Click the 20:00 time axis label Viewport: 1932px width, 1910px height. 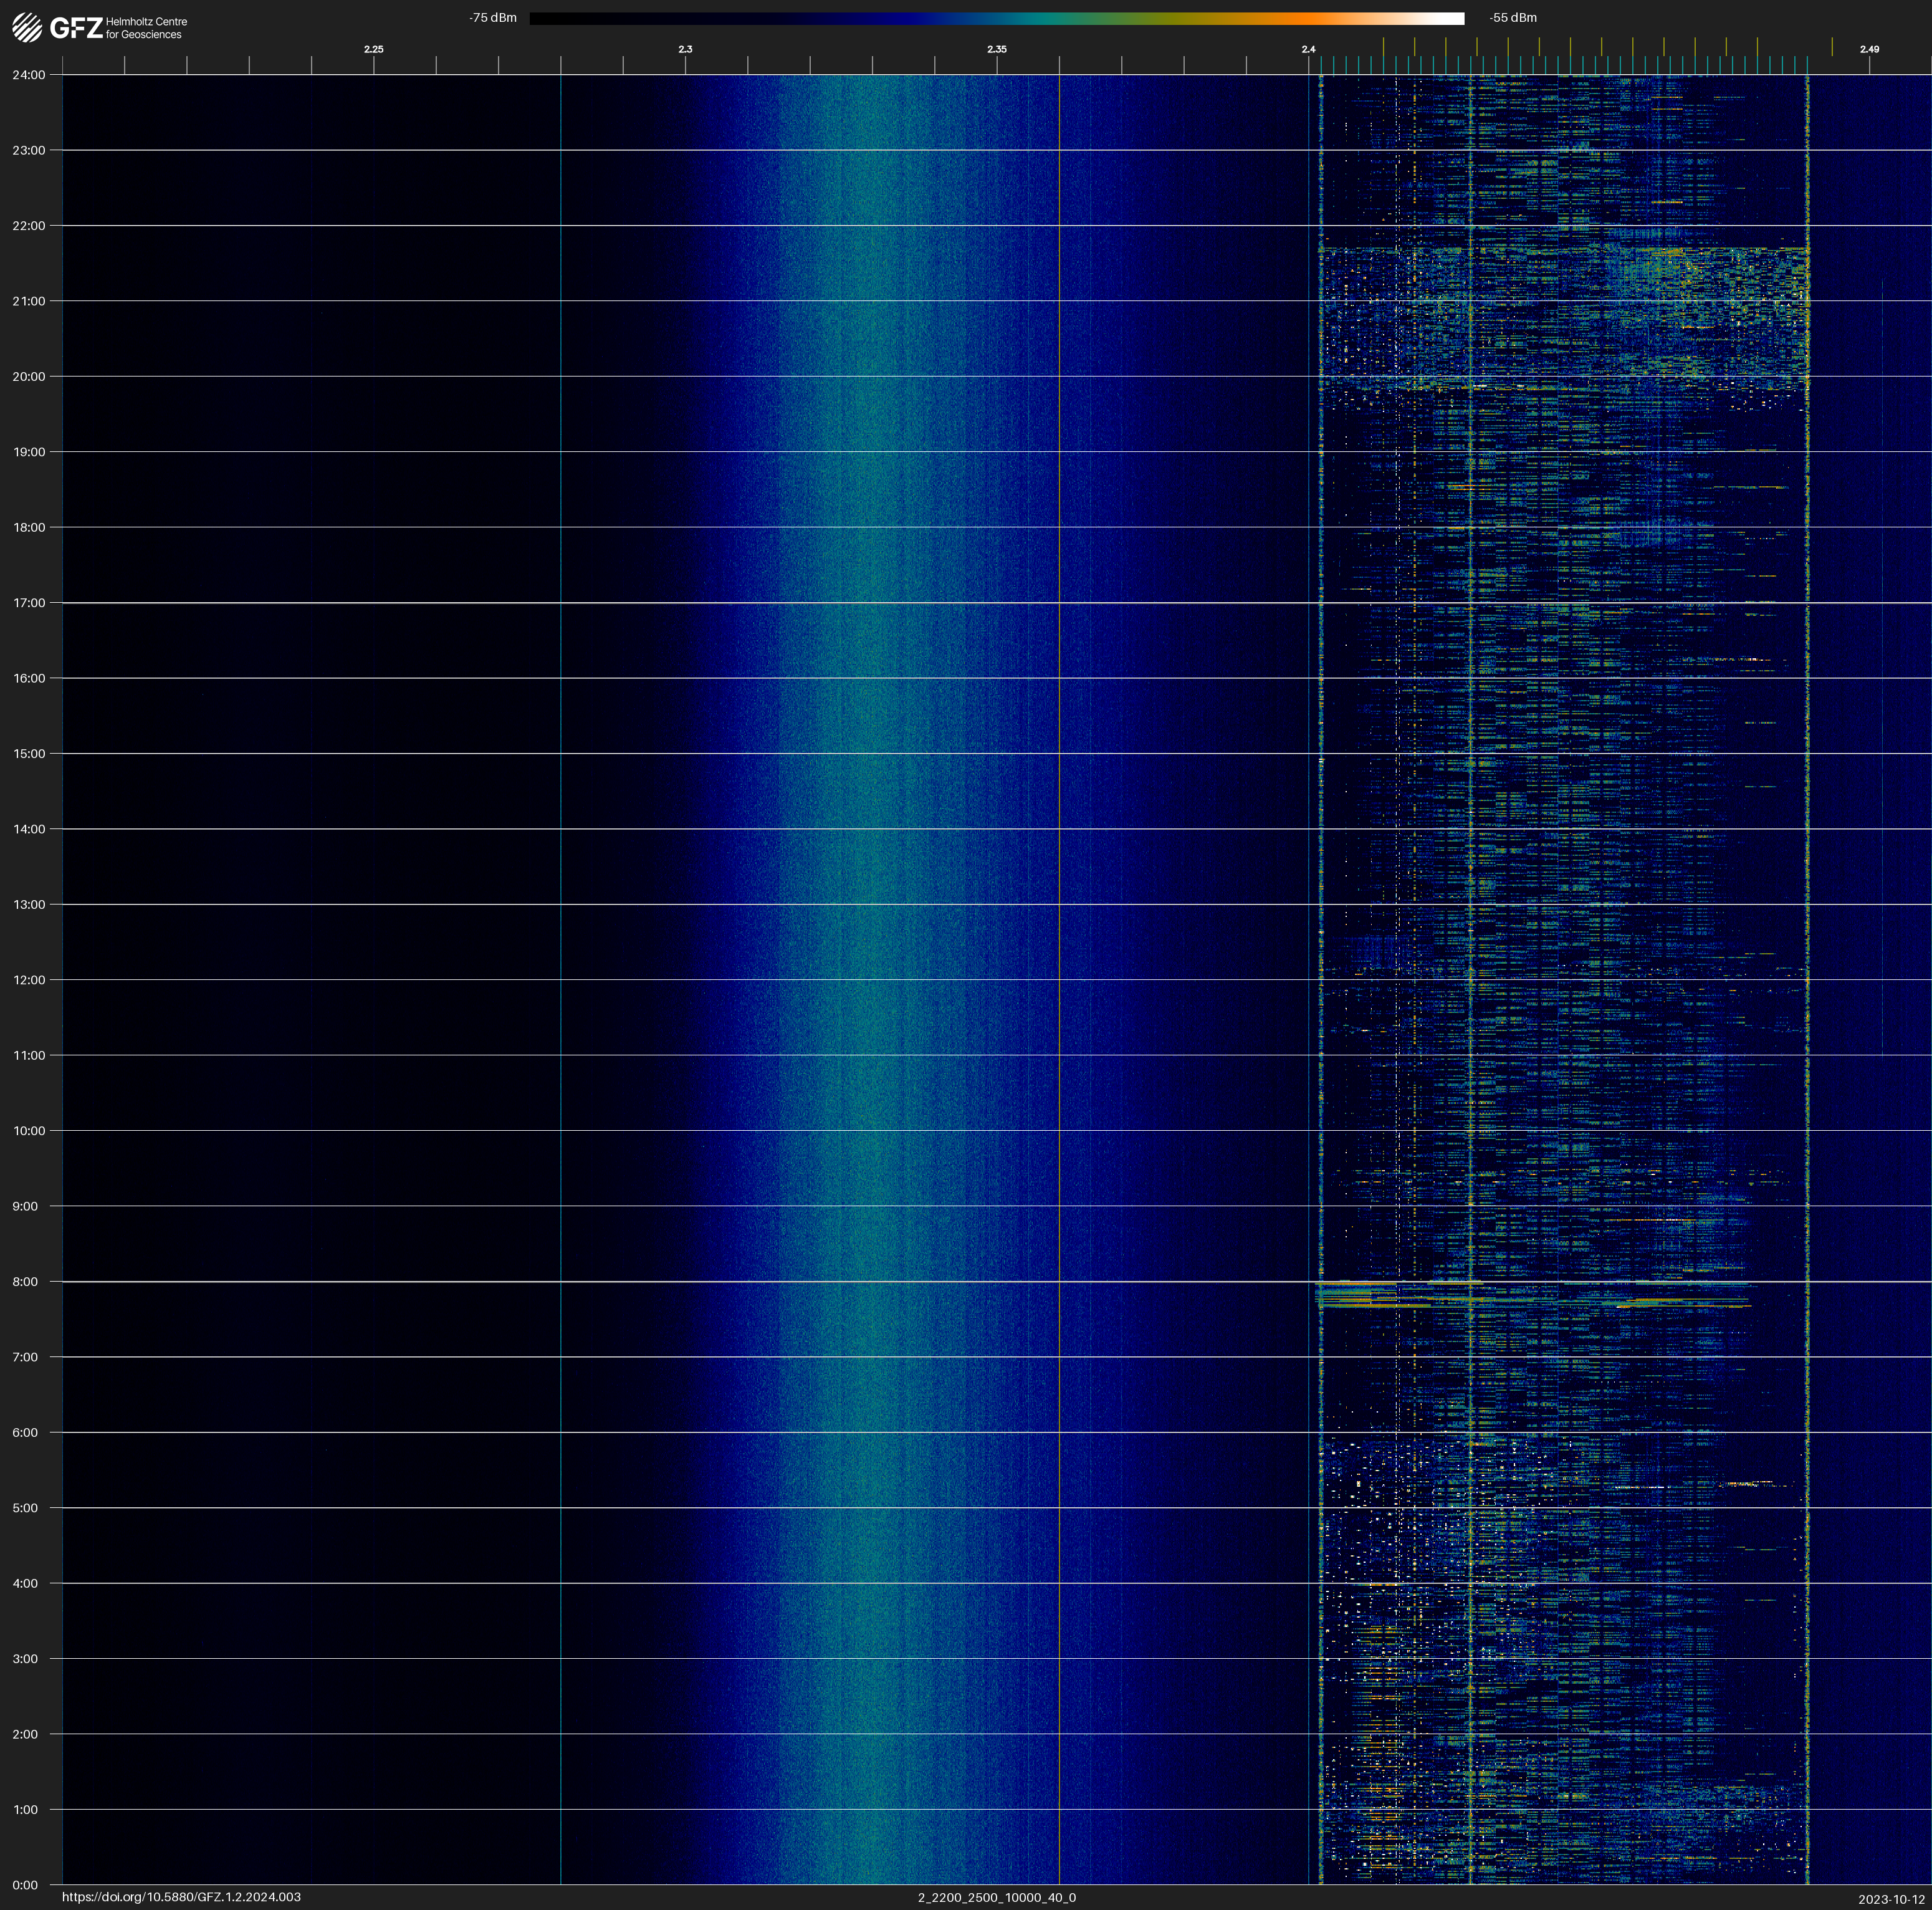tap(29, 377)
